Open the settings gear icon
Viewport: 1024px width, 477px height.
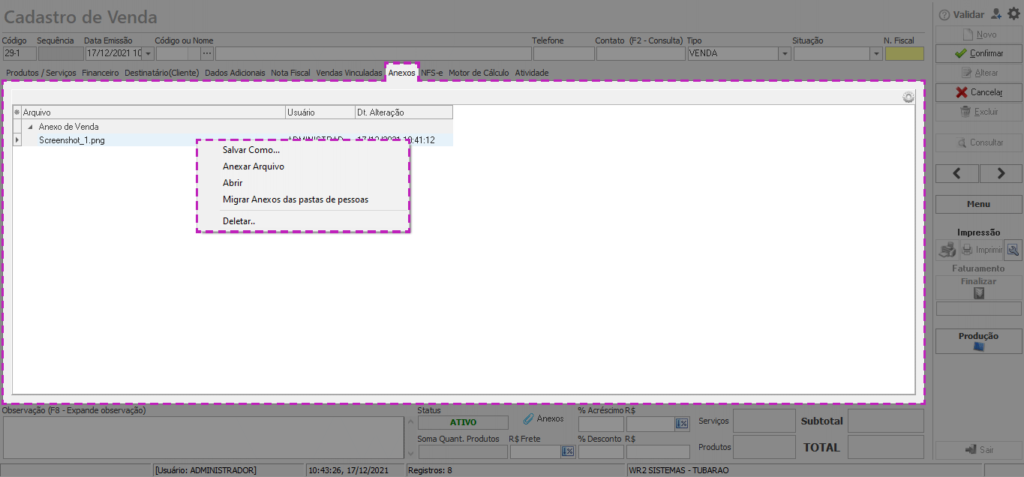tap(1012, 14)
